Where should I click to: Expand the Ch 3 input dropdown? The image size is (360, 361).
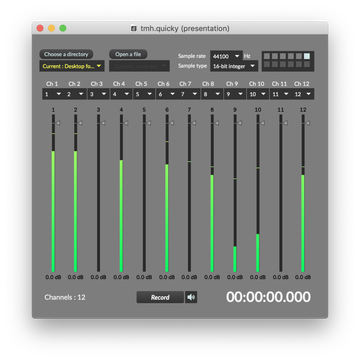[98, 94]
